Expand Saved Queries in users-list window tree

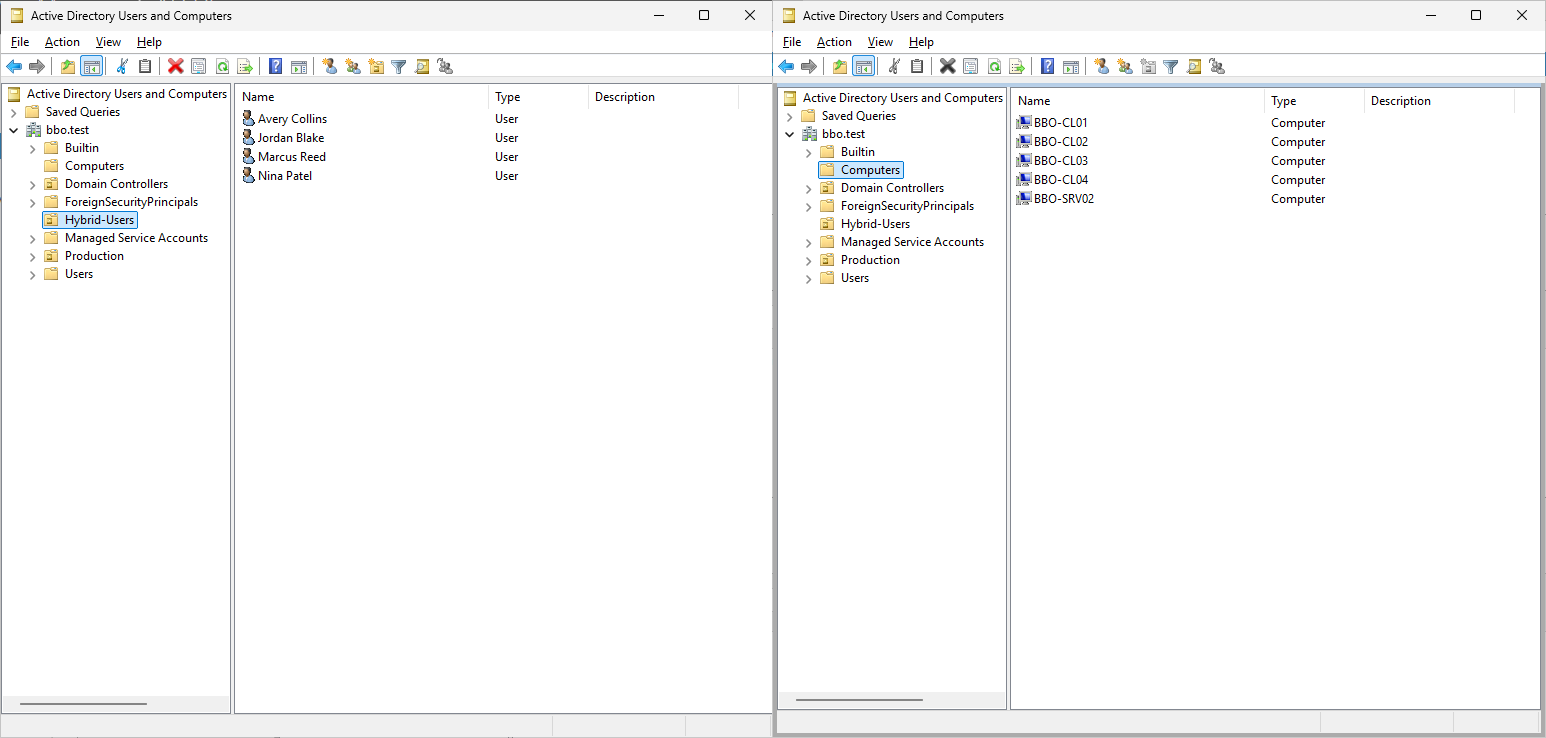pos(13,112)
